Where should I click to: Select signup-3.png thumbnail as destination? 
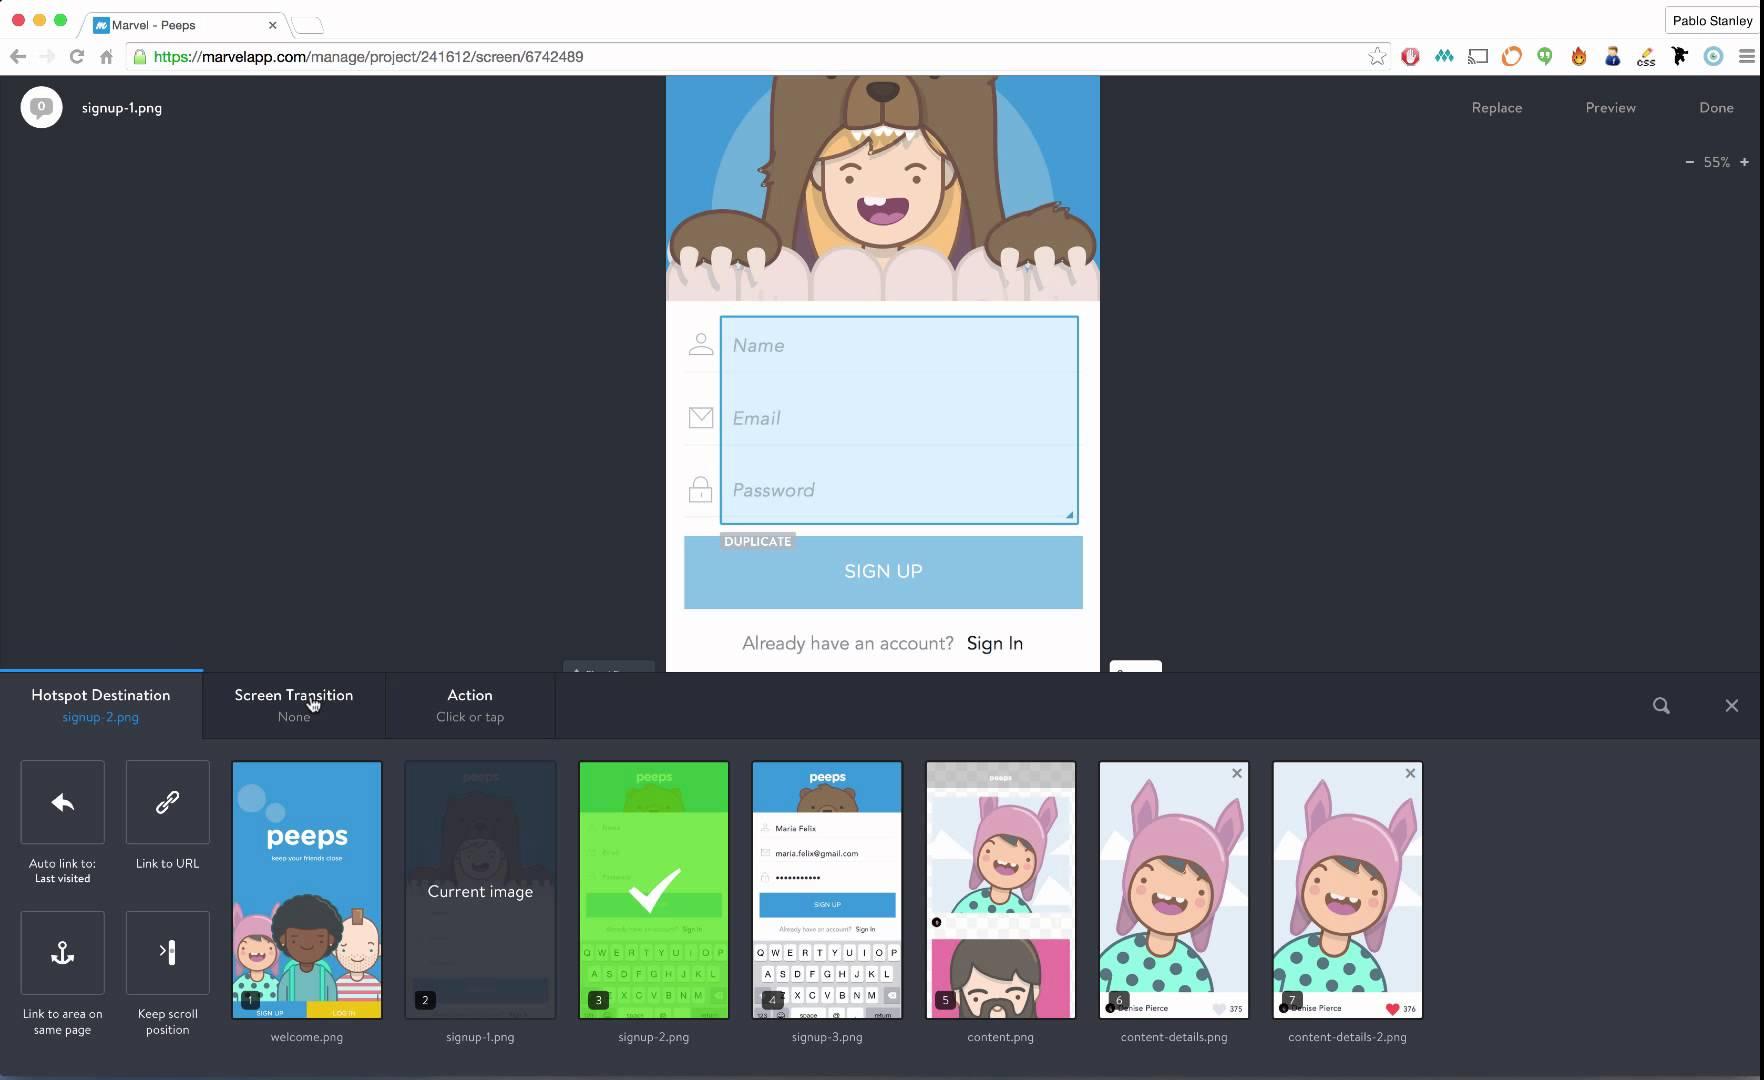click(x=827, y=890)
